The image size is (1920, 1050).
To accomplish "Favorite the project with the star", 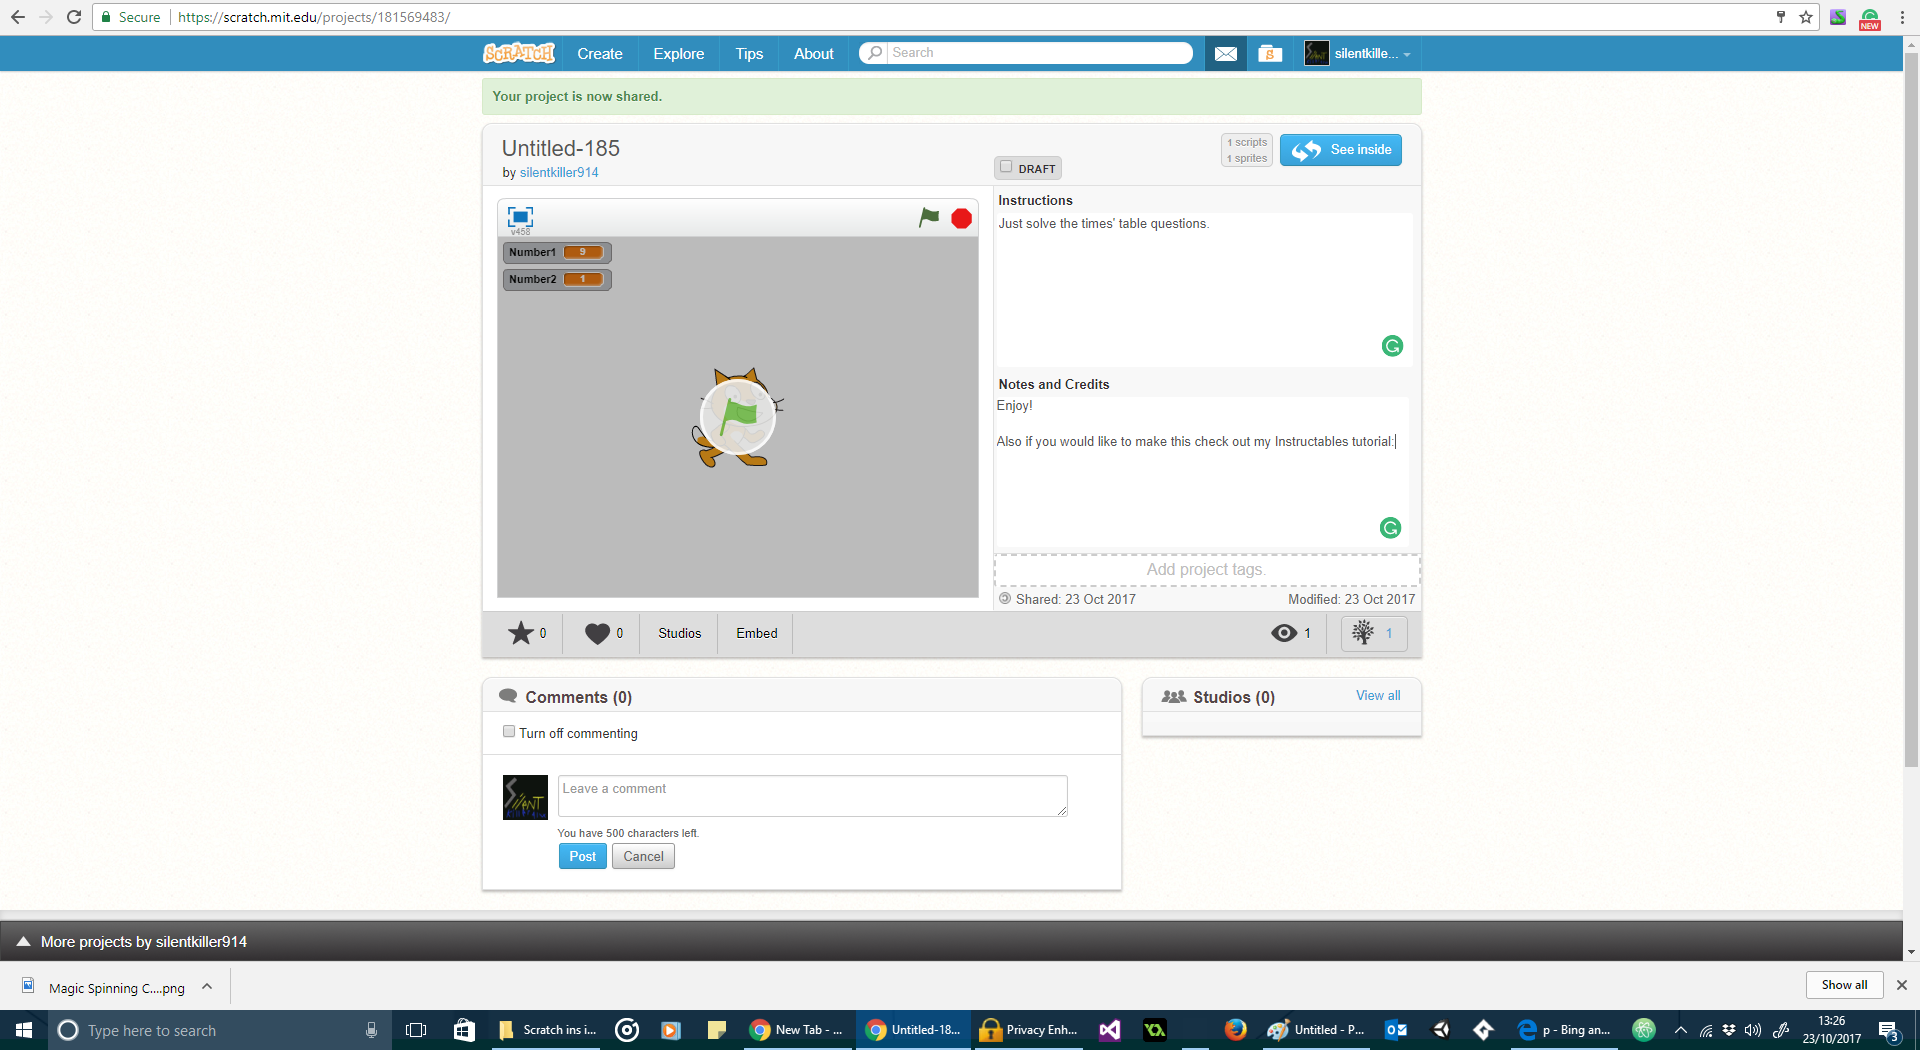I will click(x=520, y=633).
